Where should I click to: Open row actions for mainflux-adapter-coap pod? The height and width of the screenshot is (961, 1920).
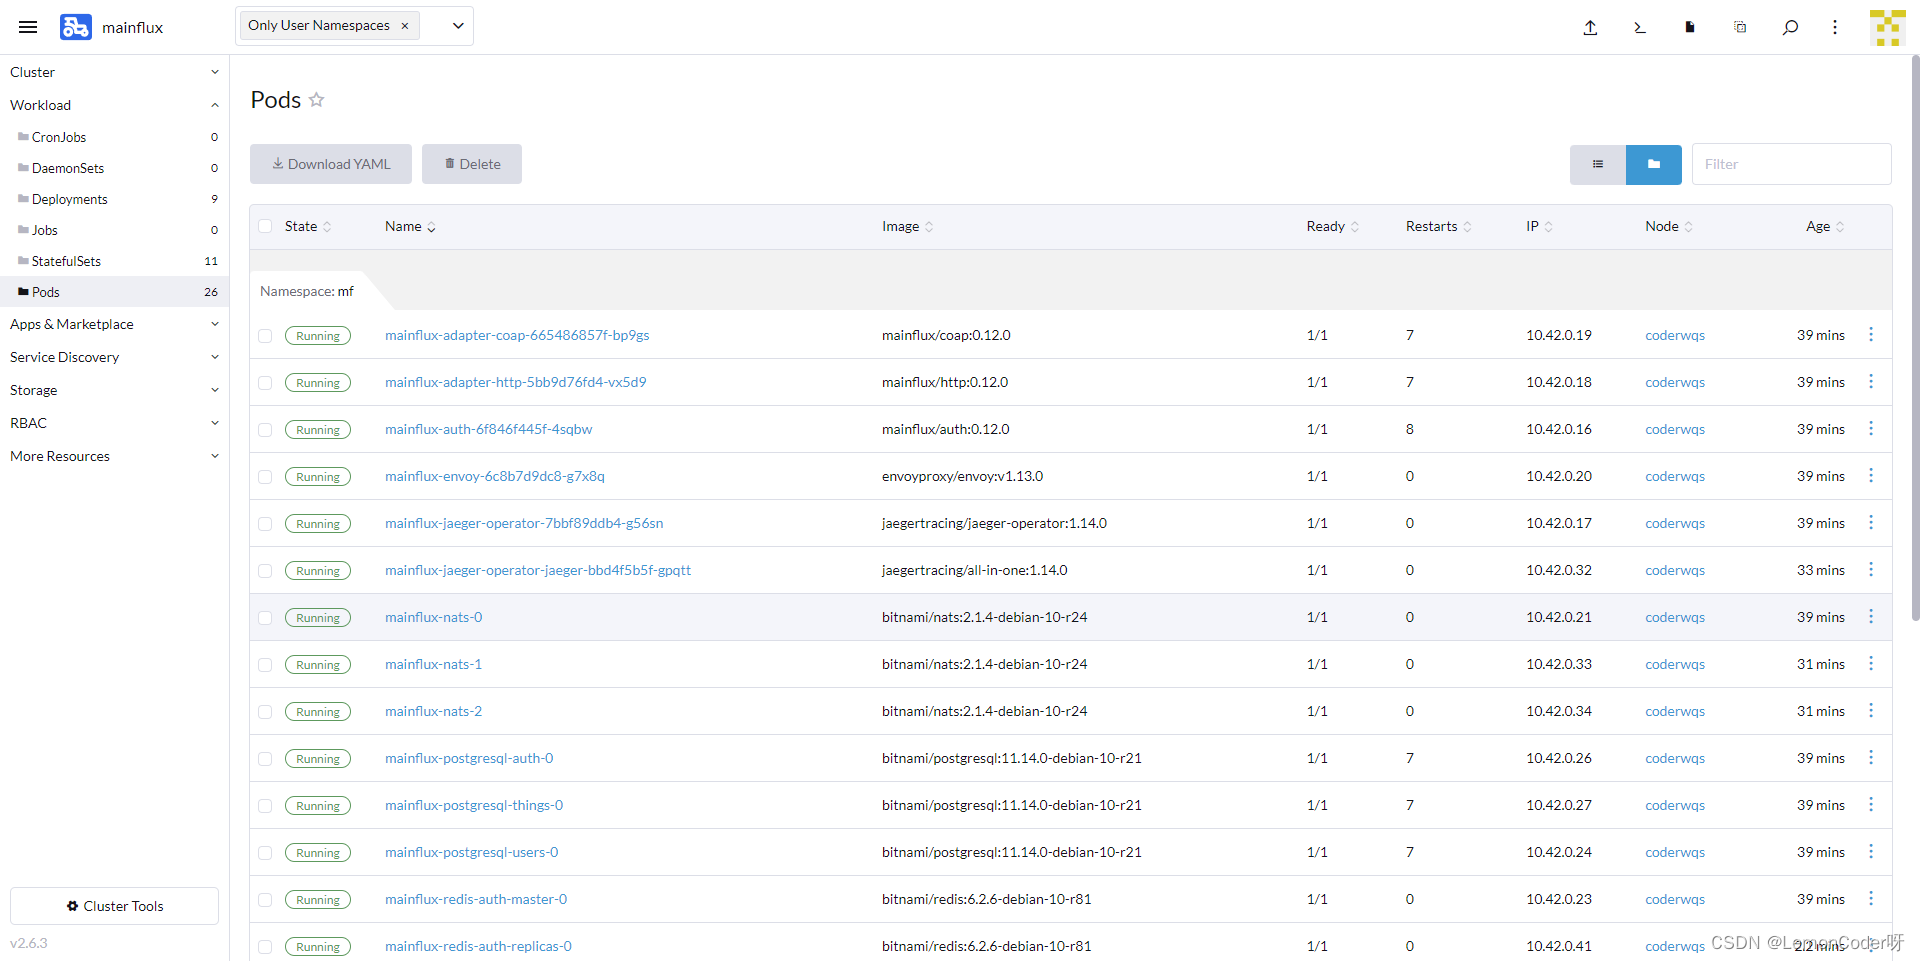(1871, 334)
